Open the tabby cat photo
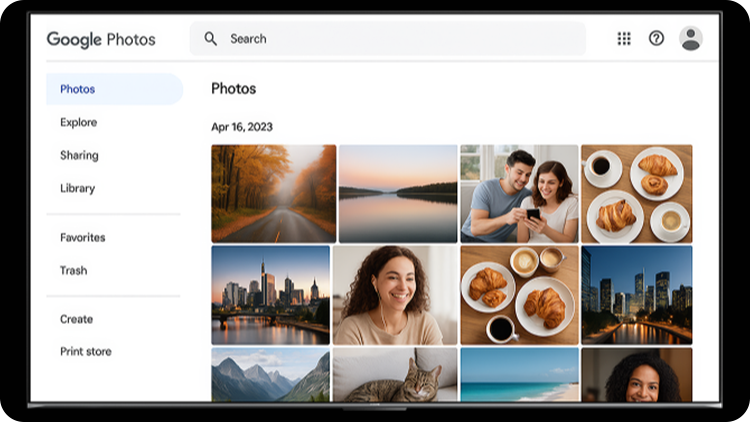The width and height of the screenshot is (750, 422). pyautogui.click(x=395, y=375)
